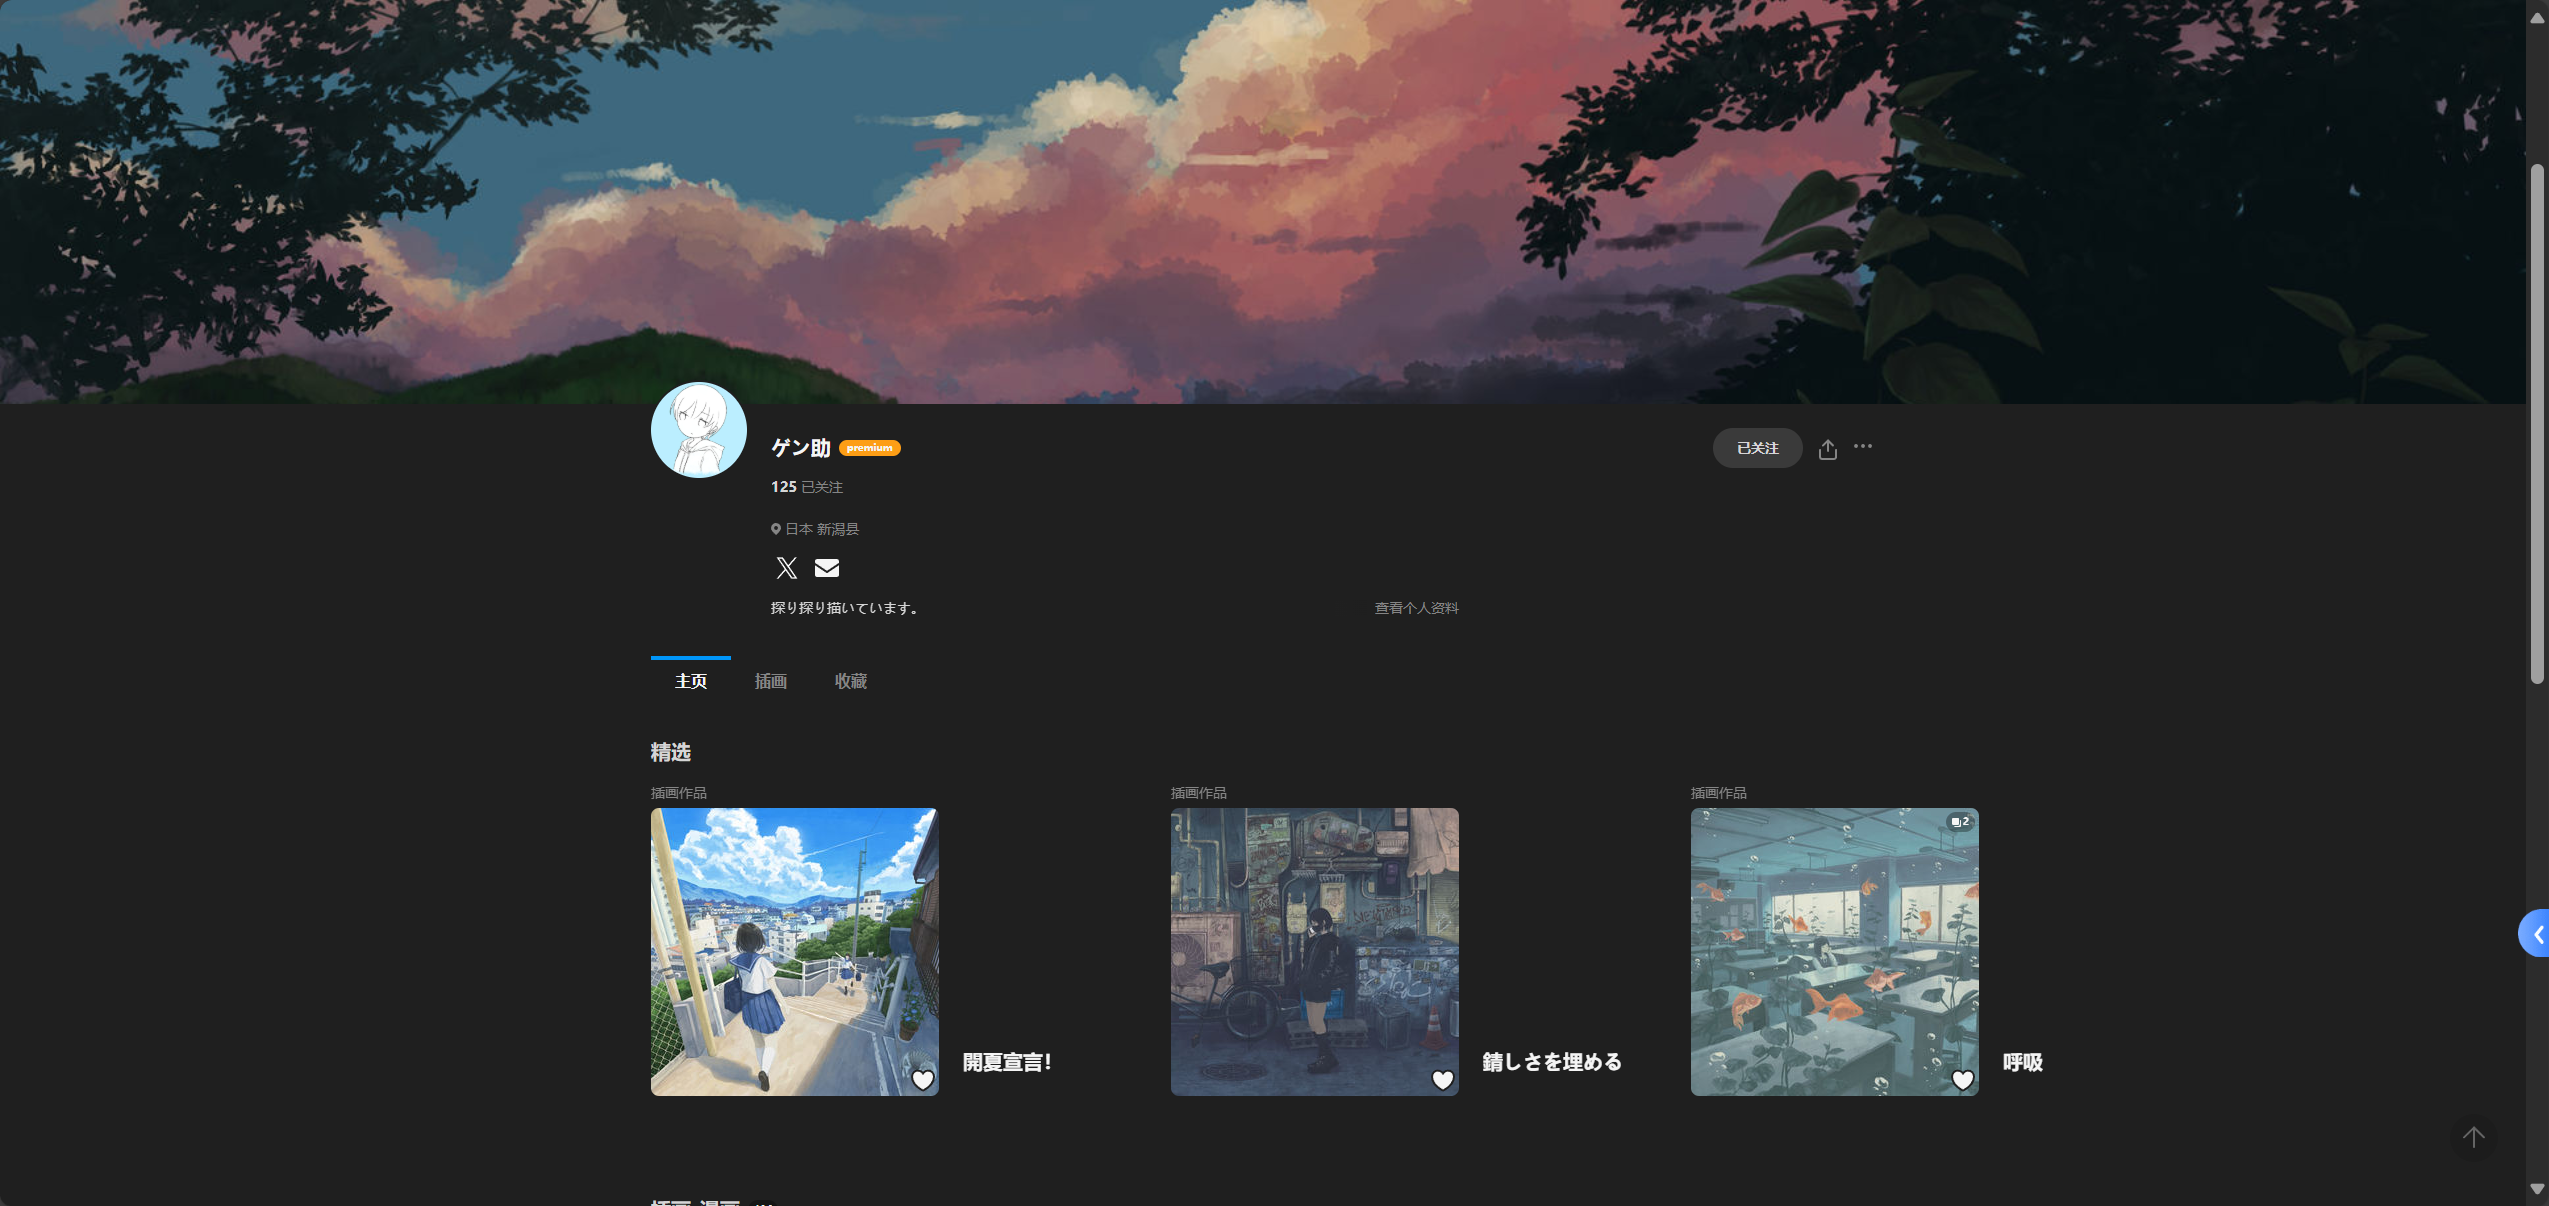Click the scrollbar up arrow
This screenshot has width=2549, height=1206.
pos(2537,17)
